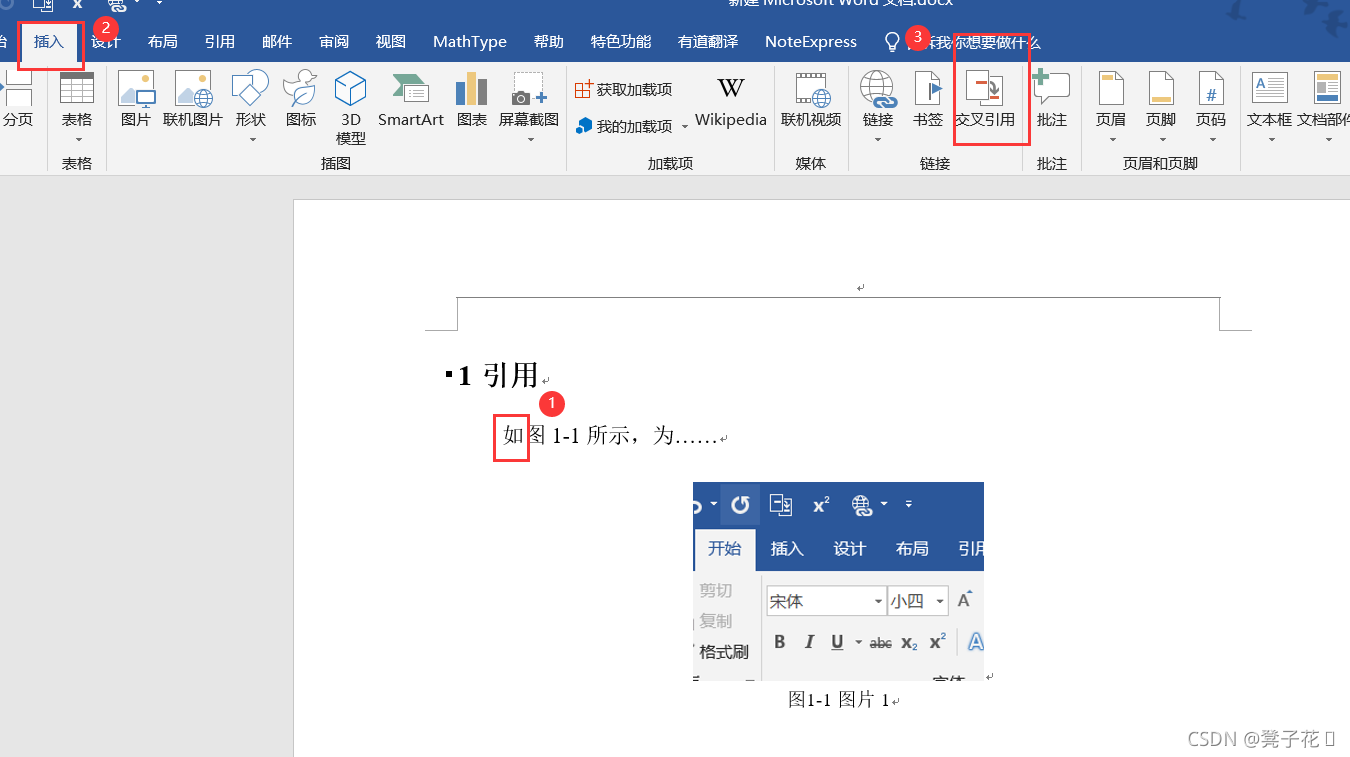The width and height of the screenshot is (1350, 757).
Task: Launch the Wikipedia add-in
Action: point(731,100)
